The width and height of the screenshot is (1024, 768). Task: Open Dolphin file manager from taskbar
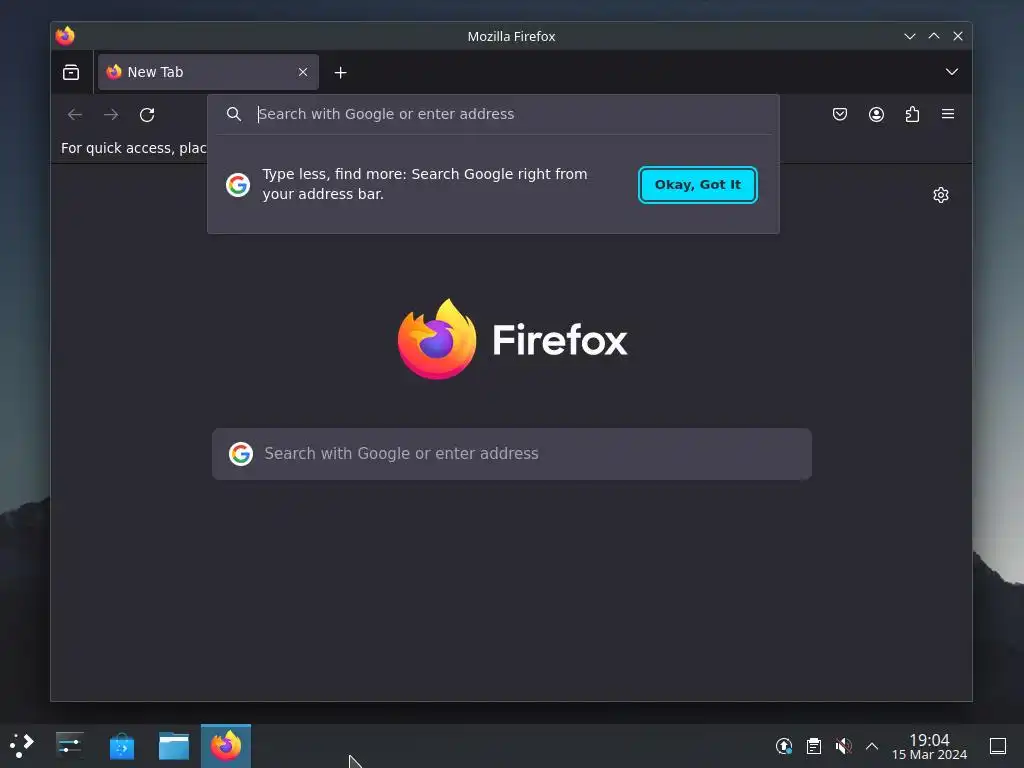click(174, 746)
